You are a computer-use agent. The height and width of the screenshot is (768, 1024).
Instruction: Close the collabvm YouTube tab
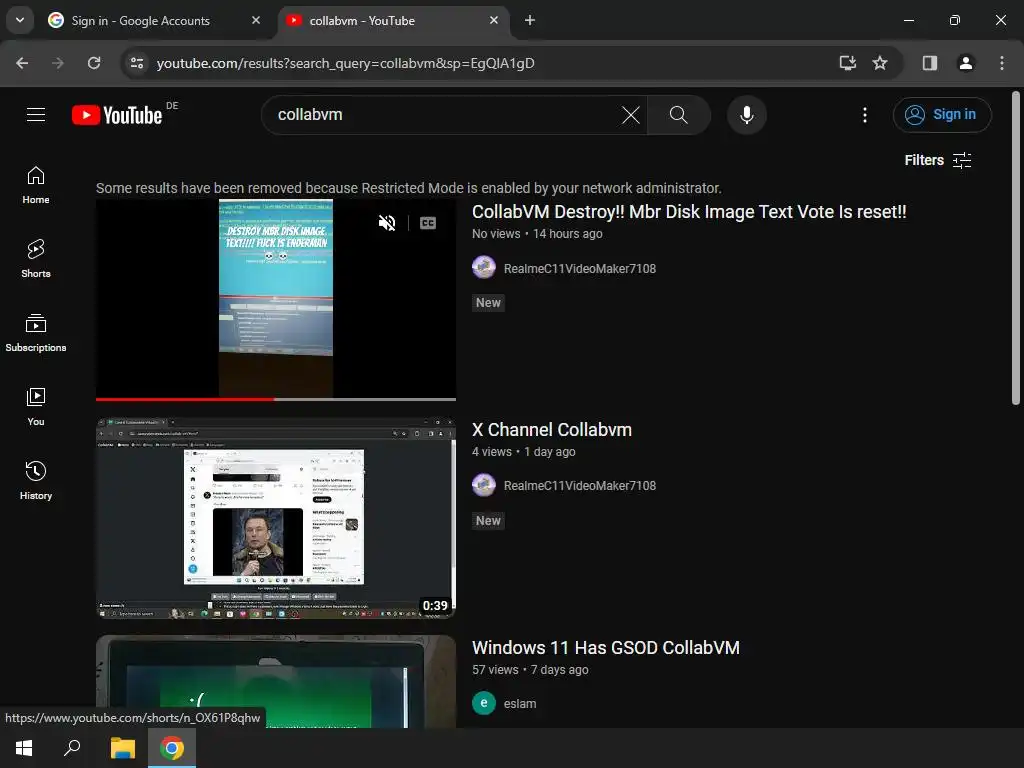pos(494,20)
